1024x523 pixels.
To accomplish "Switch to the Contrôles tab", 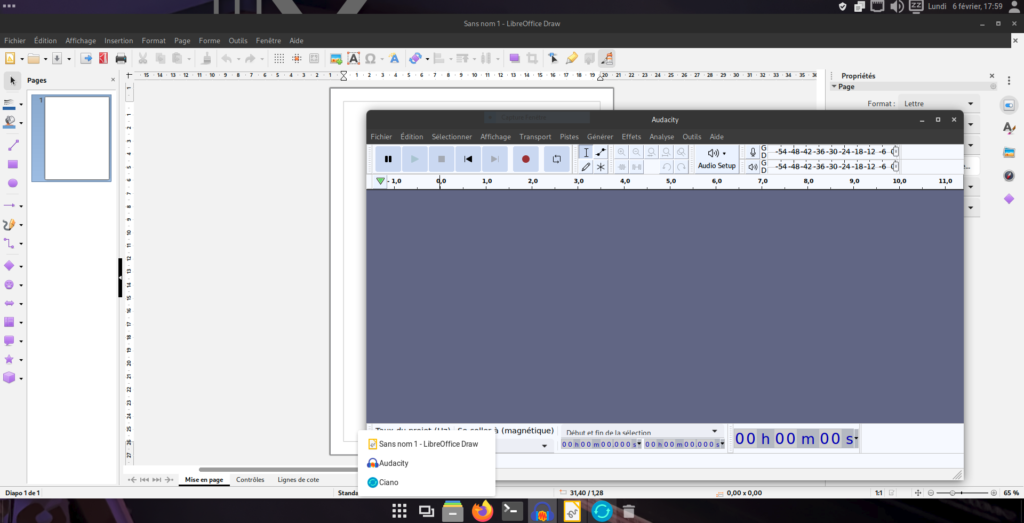I will point(250,480).
